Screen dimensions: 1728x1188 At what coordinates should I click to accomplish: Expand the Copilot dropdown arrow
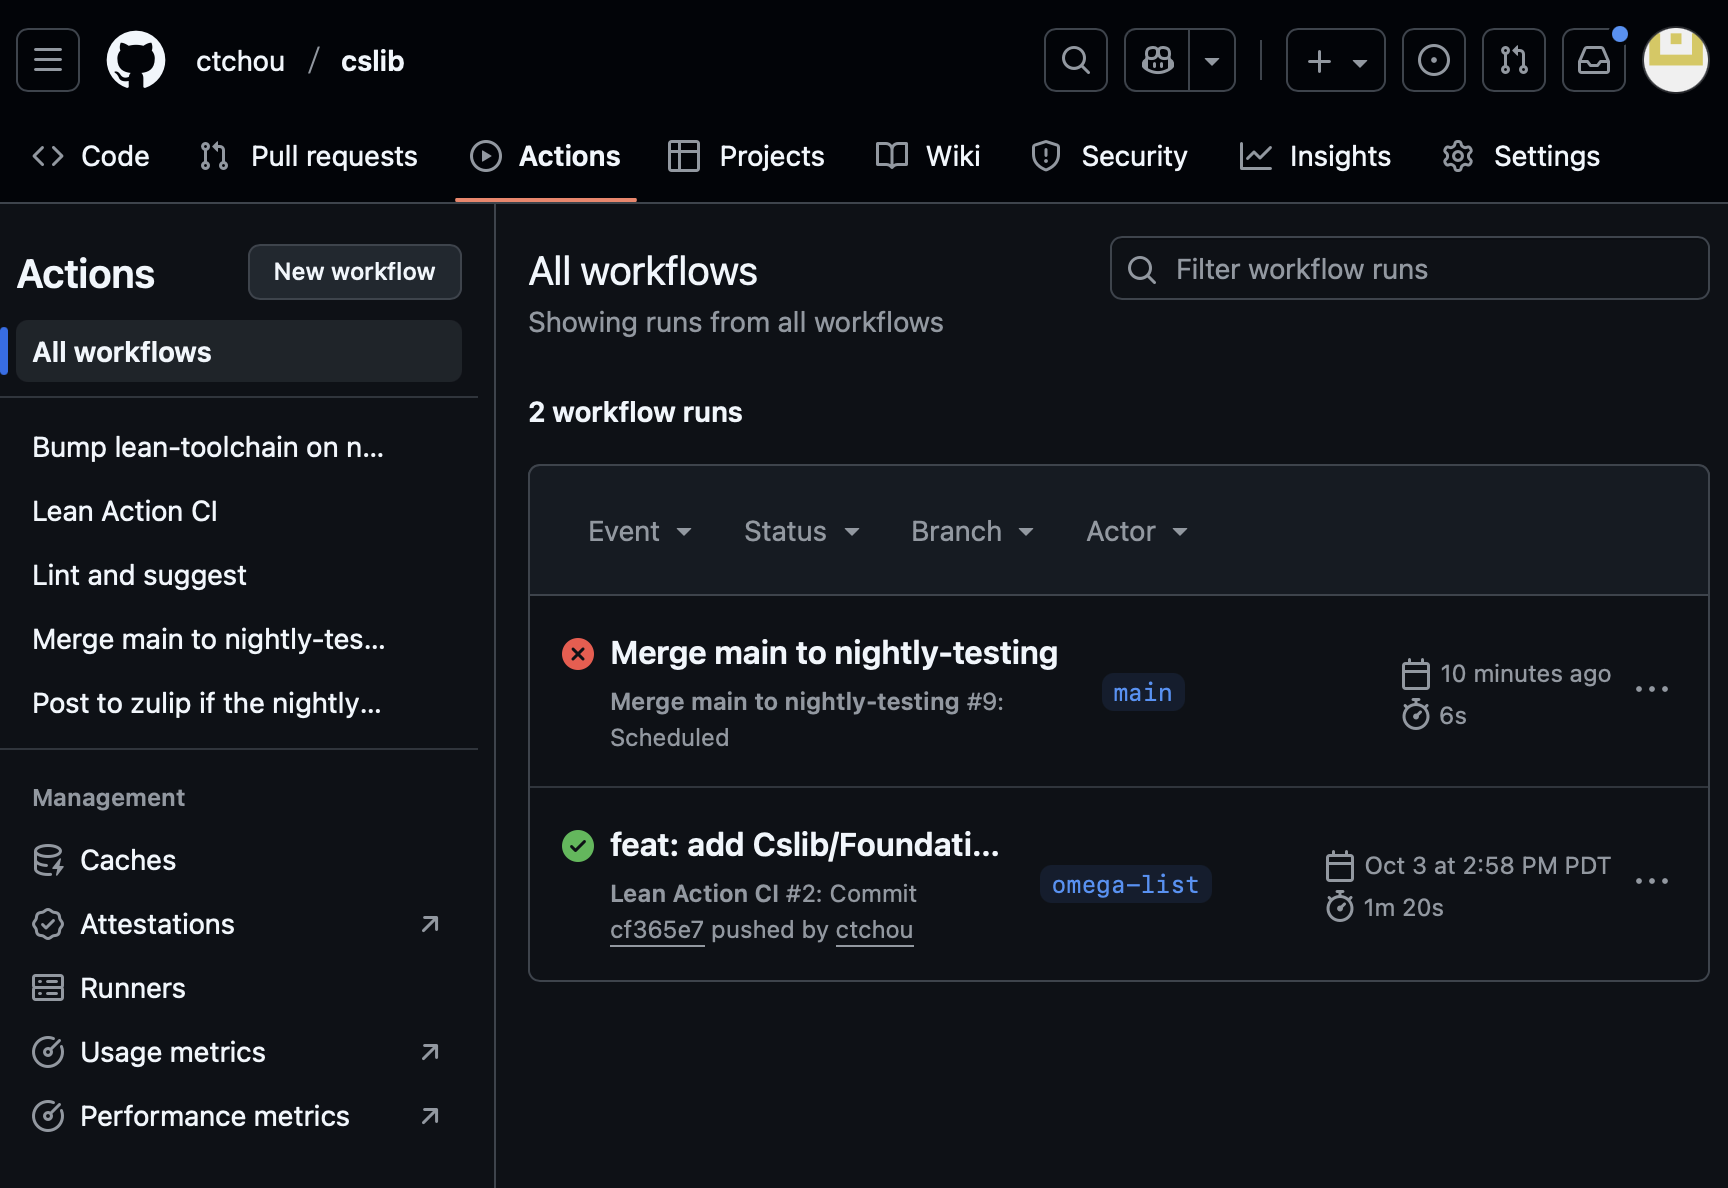[1212, 60]
